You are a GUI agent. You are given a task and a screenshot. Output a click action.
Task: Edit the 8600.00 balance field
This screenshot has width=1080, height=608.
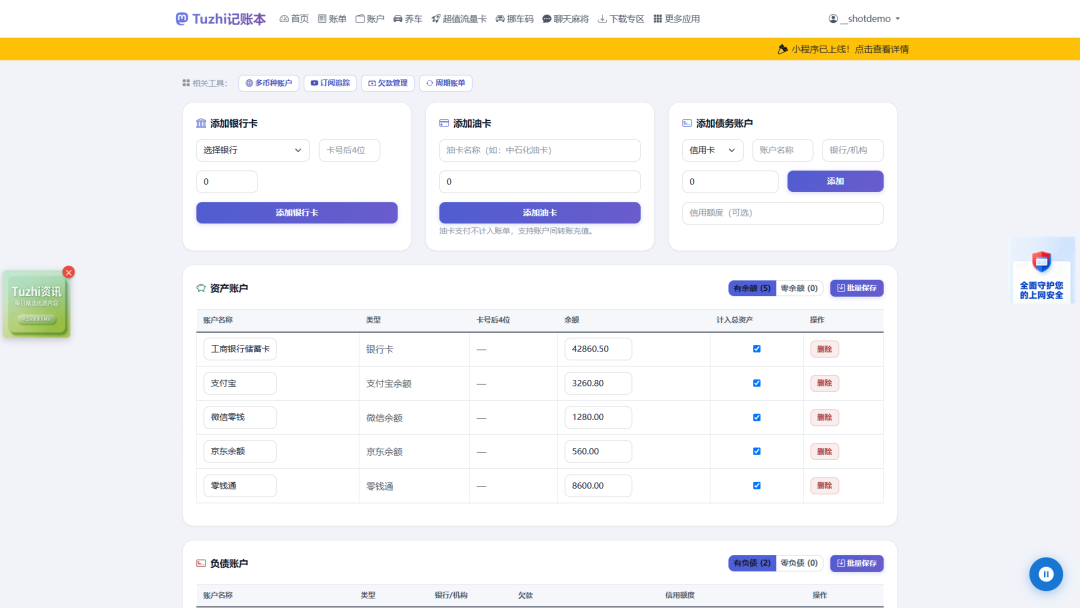pos(598,485)
